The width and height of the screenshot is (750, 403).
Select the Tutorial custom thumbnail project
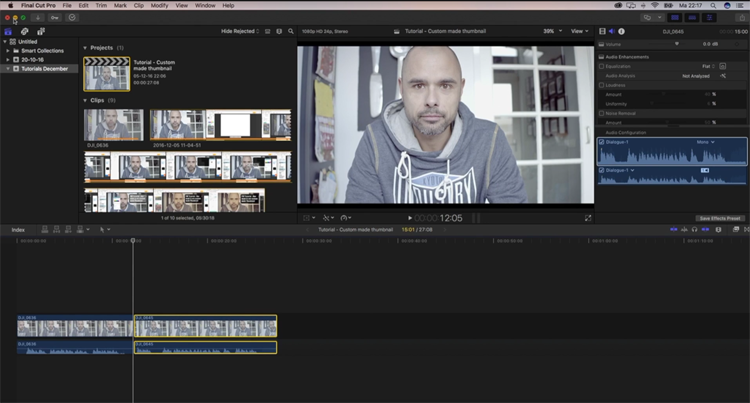pos(107,73)
